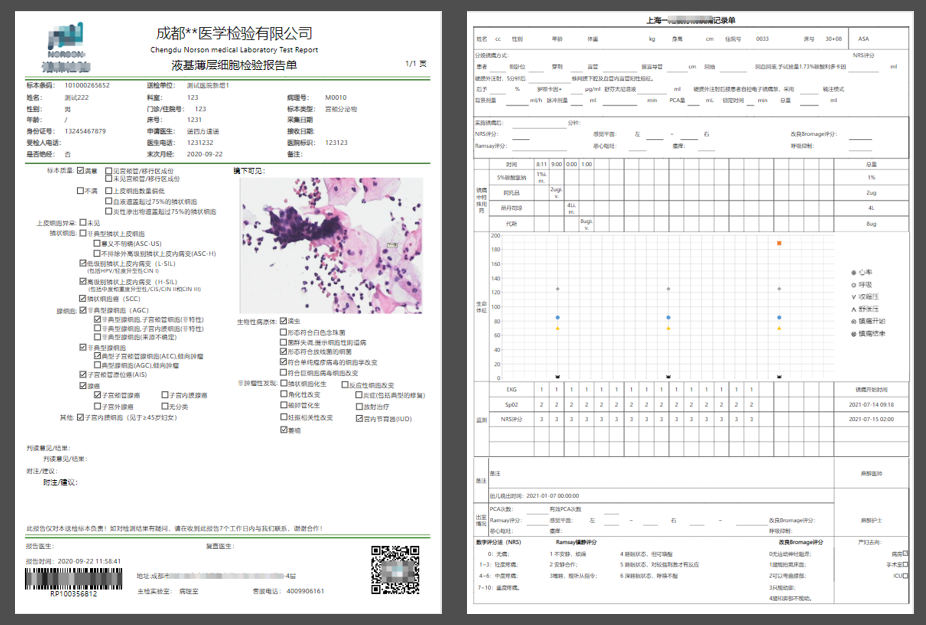
Task: Check the 放射治疗 checkbox
Action: click(x=359, y=406)
